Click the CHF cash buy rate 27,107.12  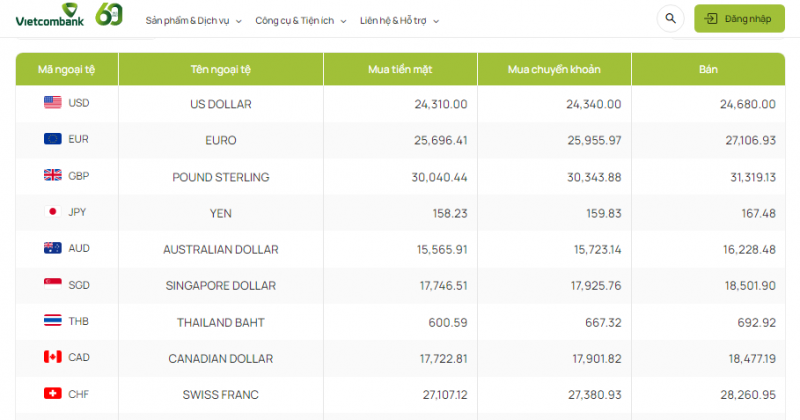(445, 395)
